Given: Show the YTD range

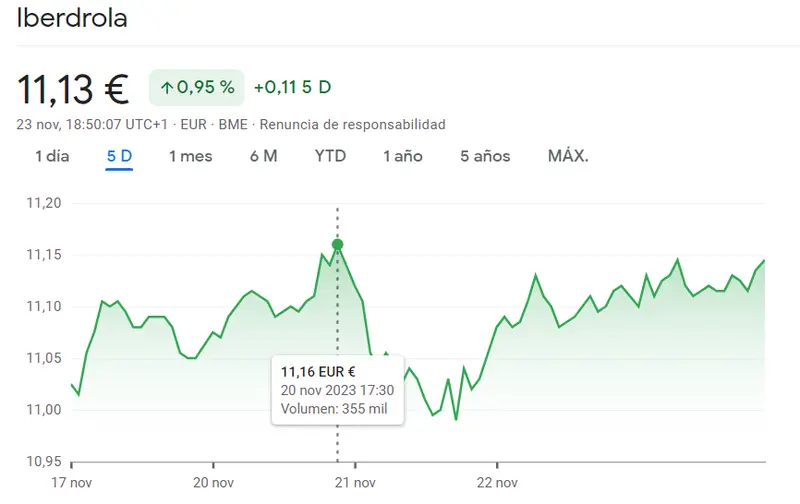Looking at the screenshot, I should point(330,156).
